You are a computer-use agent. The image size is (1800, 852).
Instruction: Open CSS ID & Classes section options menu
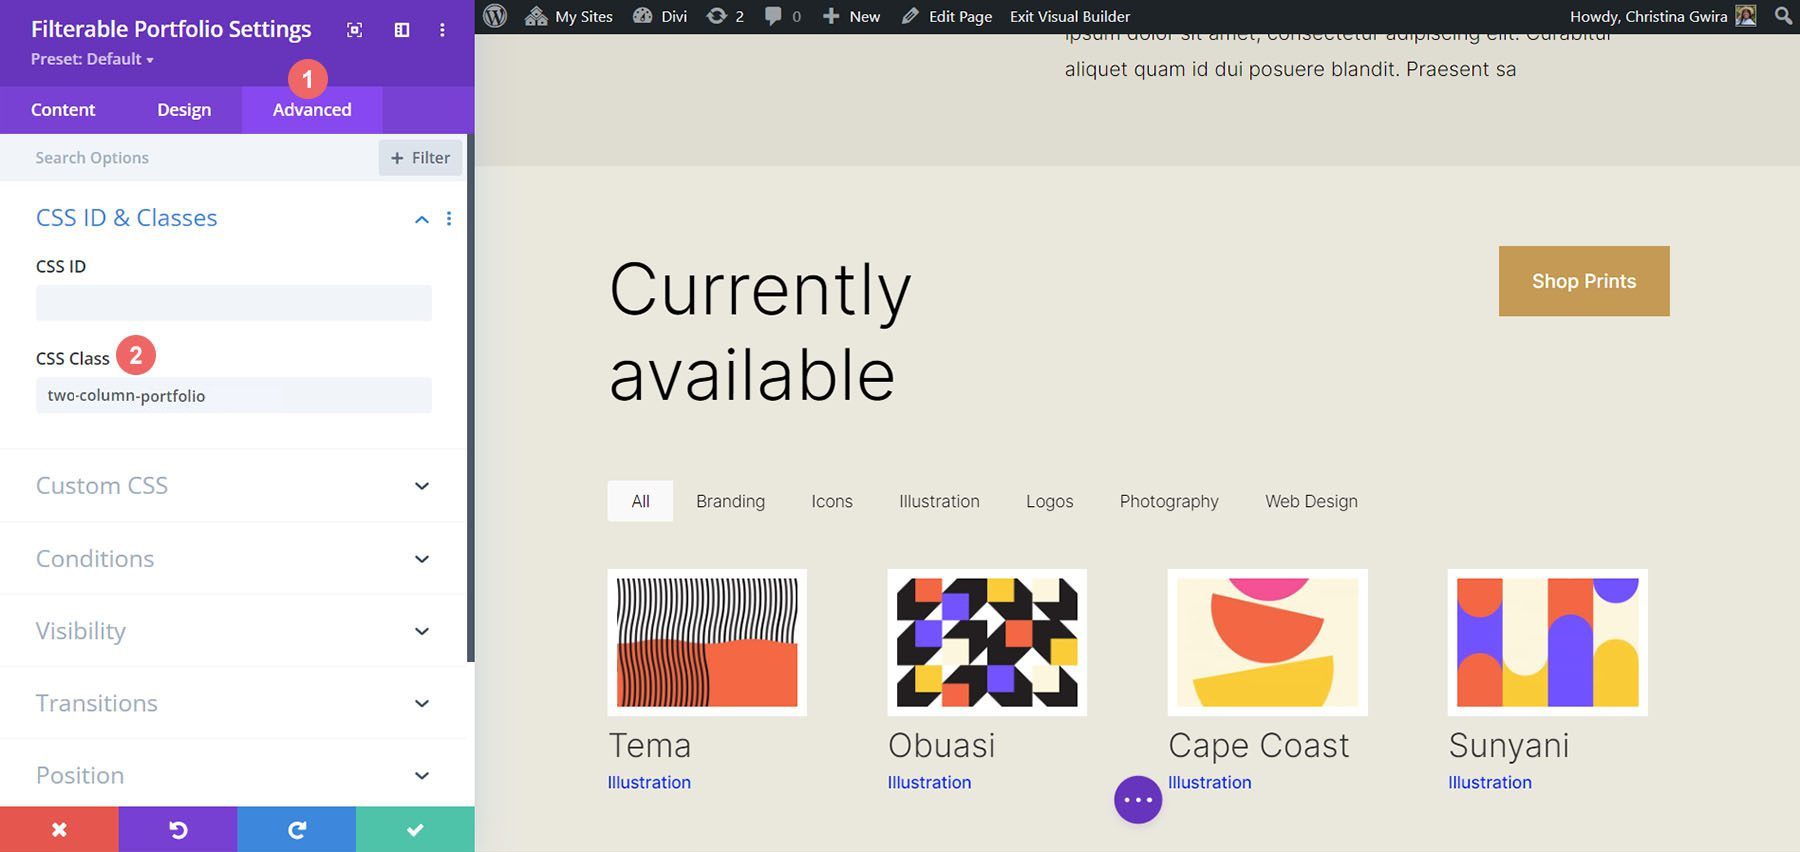tap(449, 219)
